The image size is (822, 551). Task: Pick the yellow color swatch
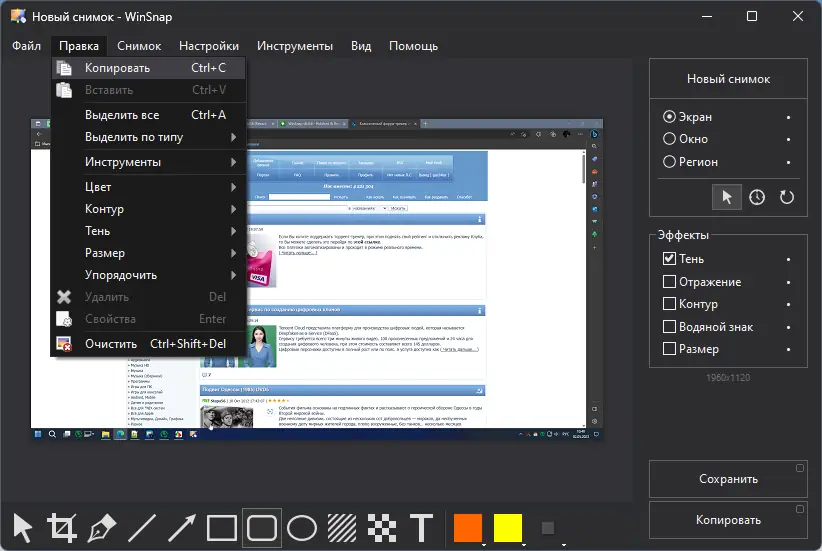507,528
